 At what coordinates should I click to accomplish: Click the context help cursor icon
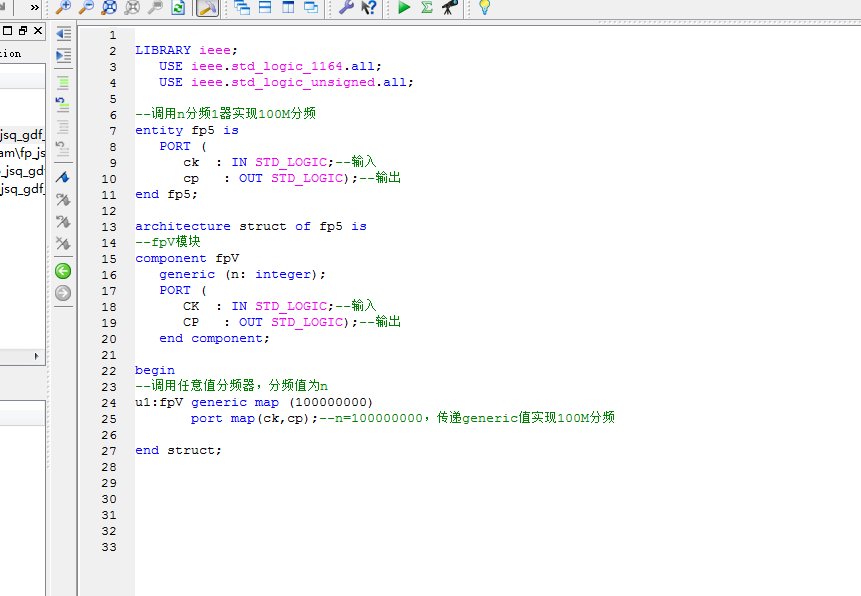pos(369,8)
